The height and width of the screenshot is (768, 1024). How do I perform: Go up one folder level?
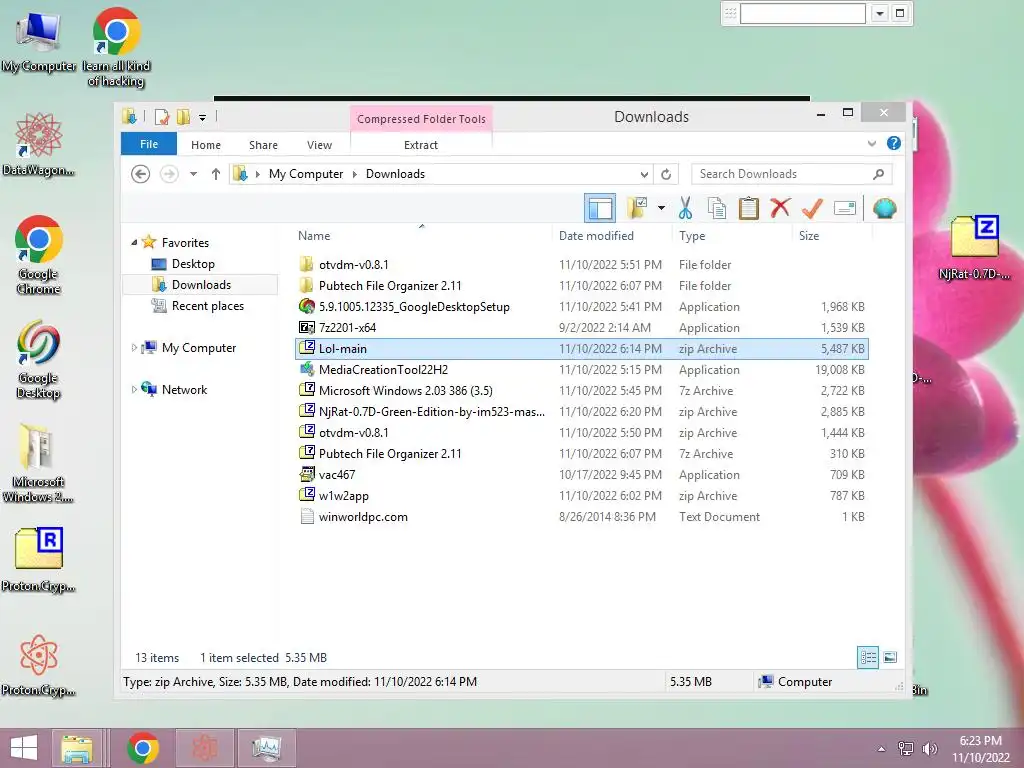tap(216, 174)
